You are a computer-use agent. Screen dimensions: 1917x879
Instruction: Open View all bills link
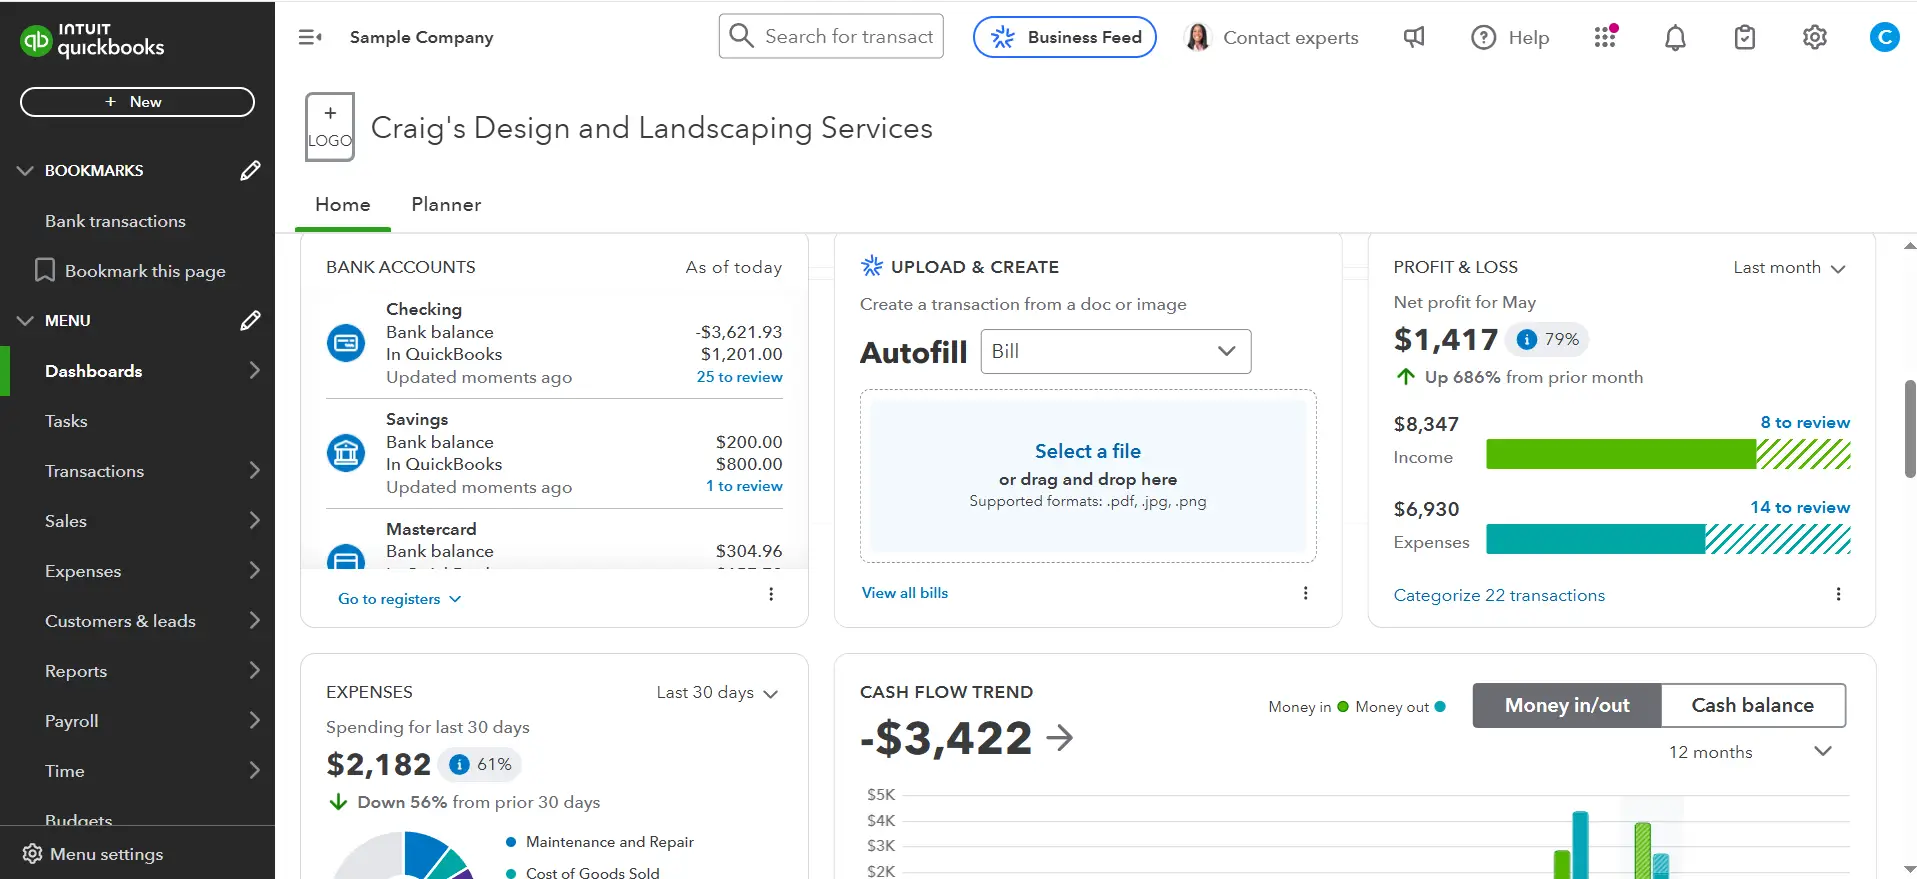(x=905, y=593)
